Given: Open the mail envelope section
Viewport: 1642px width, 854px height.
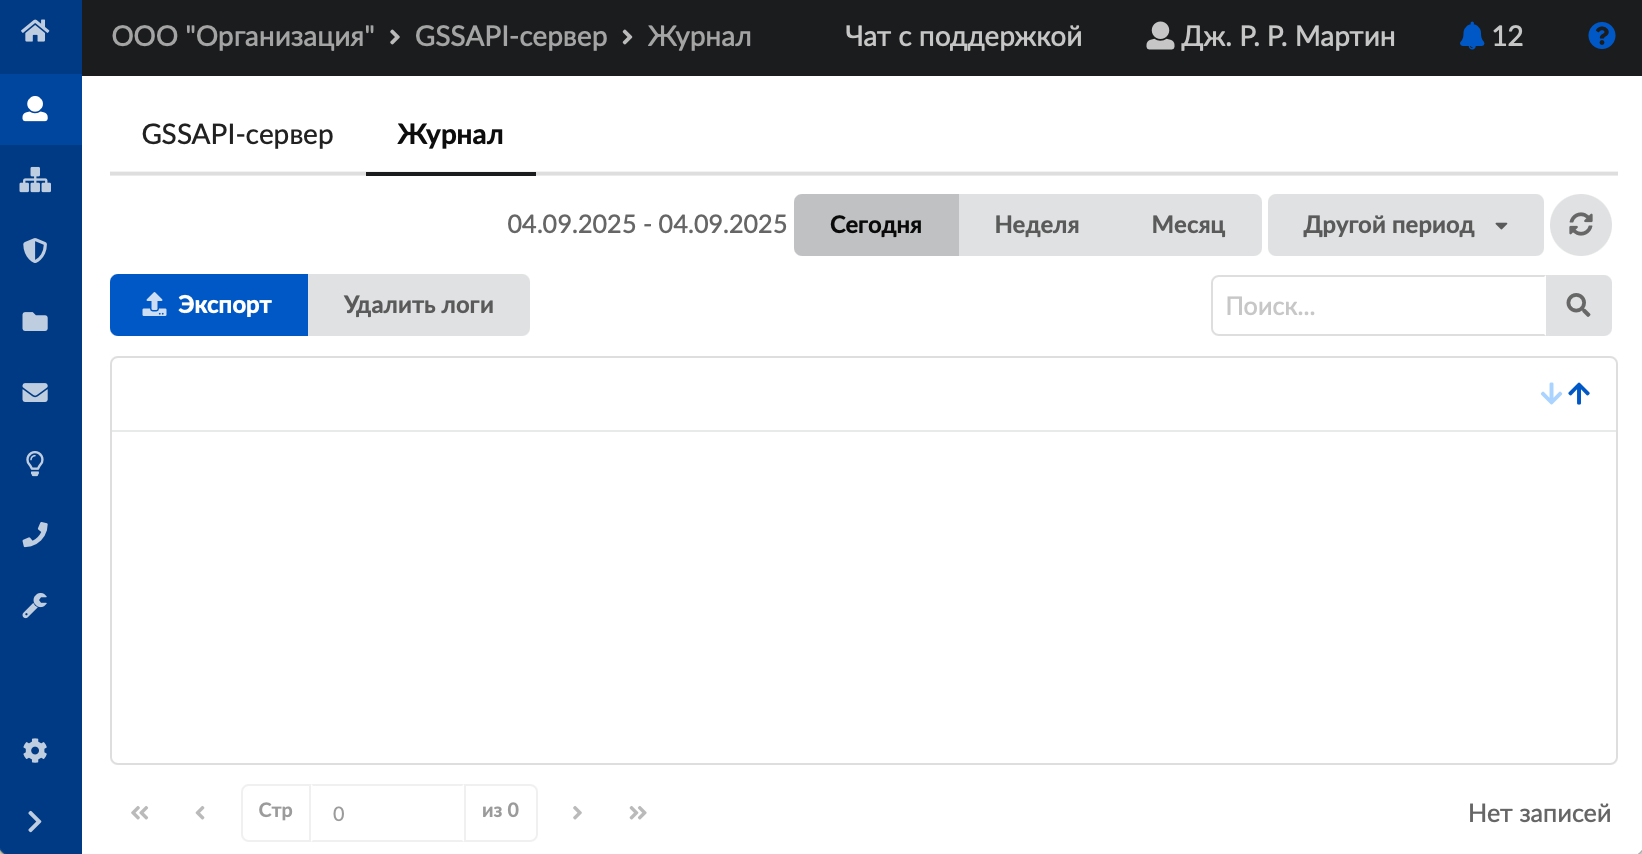Looking at the screenshot, I should [35, 392].
